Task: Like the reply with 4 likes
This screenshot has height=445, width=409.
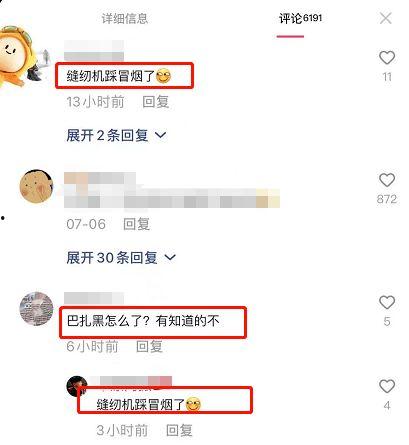Action: click(387, 386)
